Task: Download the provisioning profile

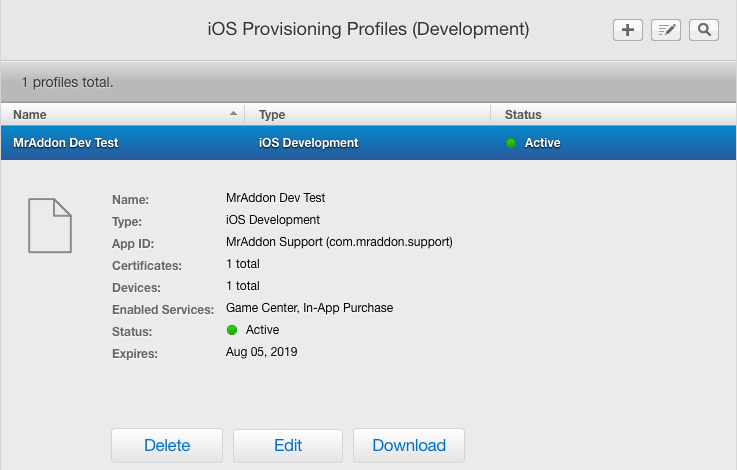Action: tap(408, 445)
